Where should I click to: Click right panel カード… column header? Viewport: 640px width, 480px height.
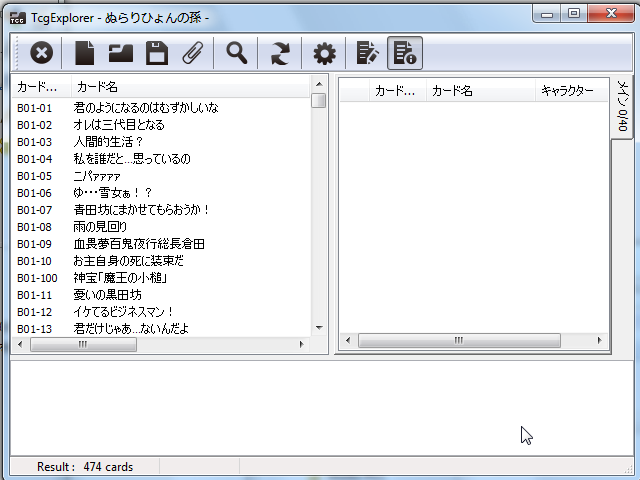tap(398, 91)
